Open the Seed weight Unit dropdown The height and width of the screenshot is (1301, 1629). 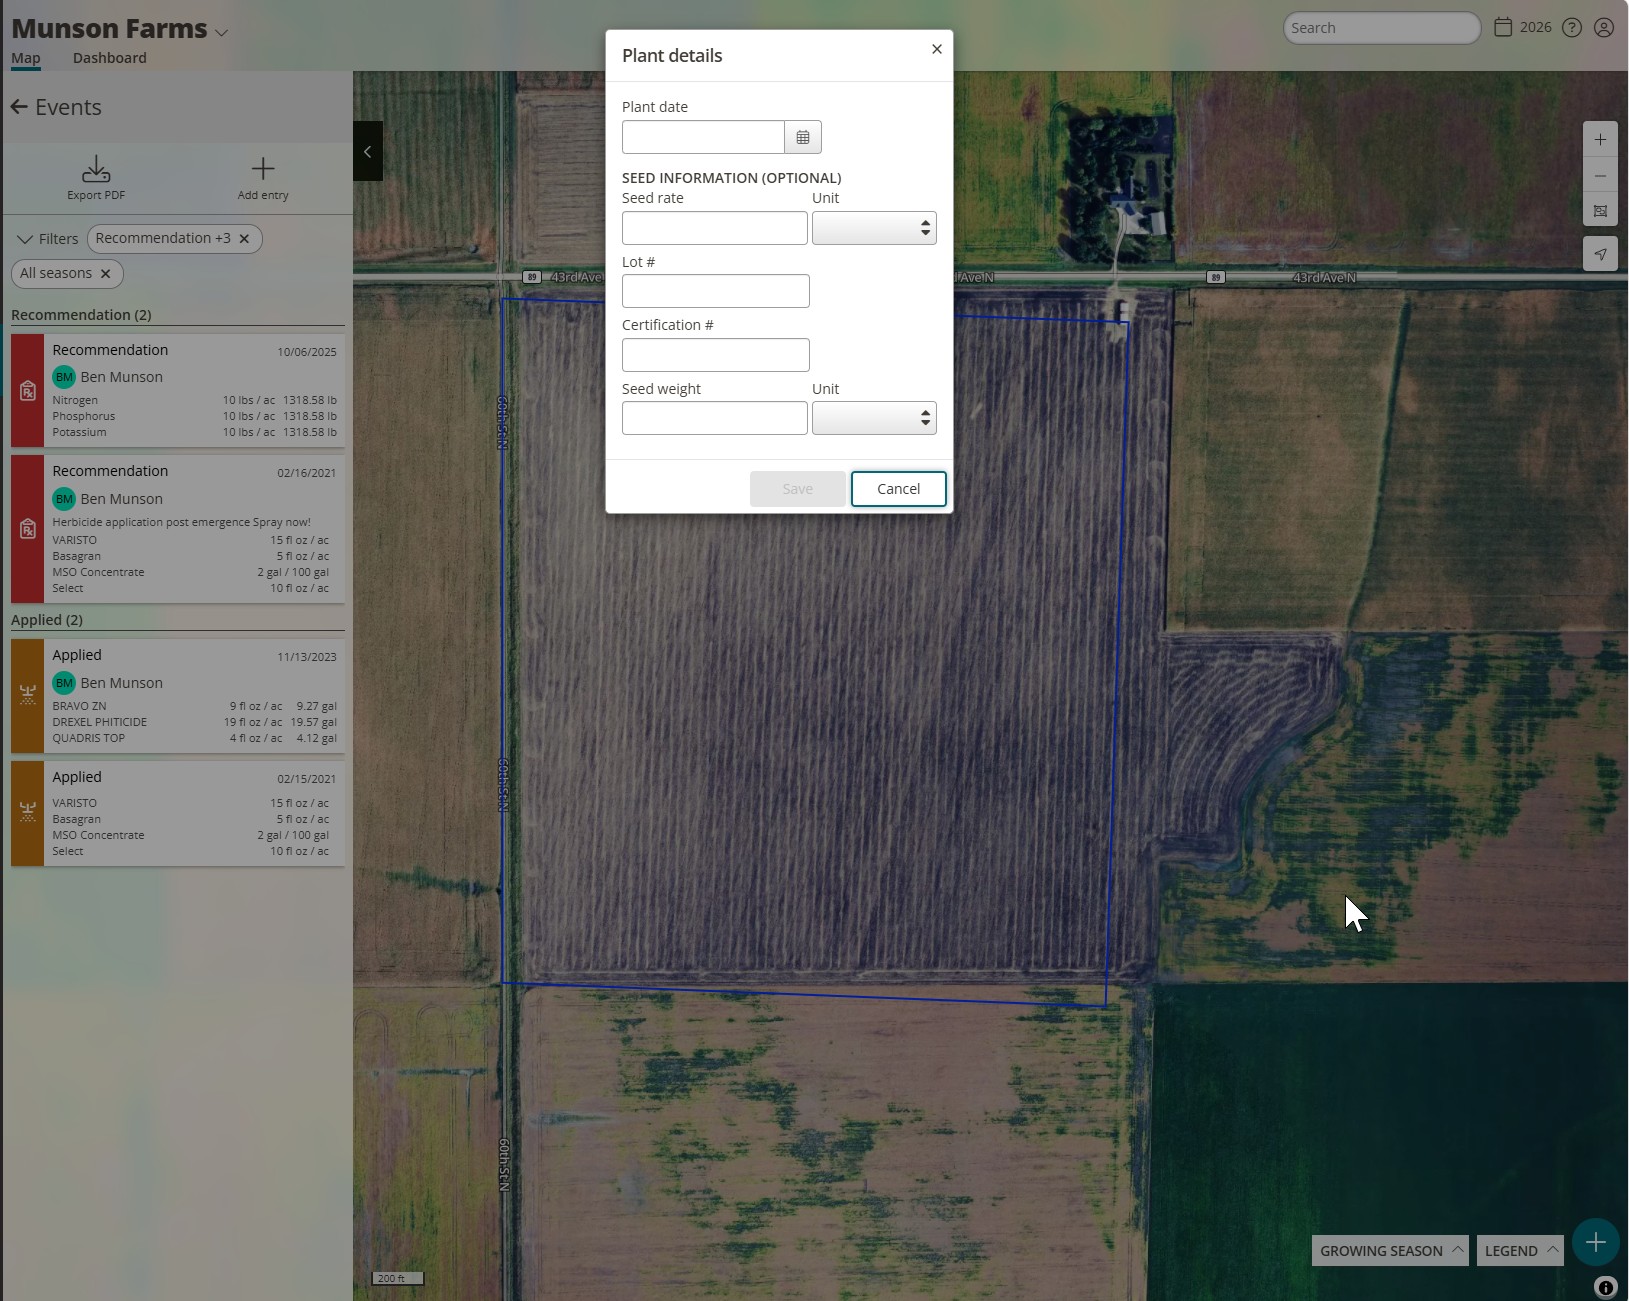pos(874,418)
